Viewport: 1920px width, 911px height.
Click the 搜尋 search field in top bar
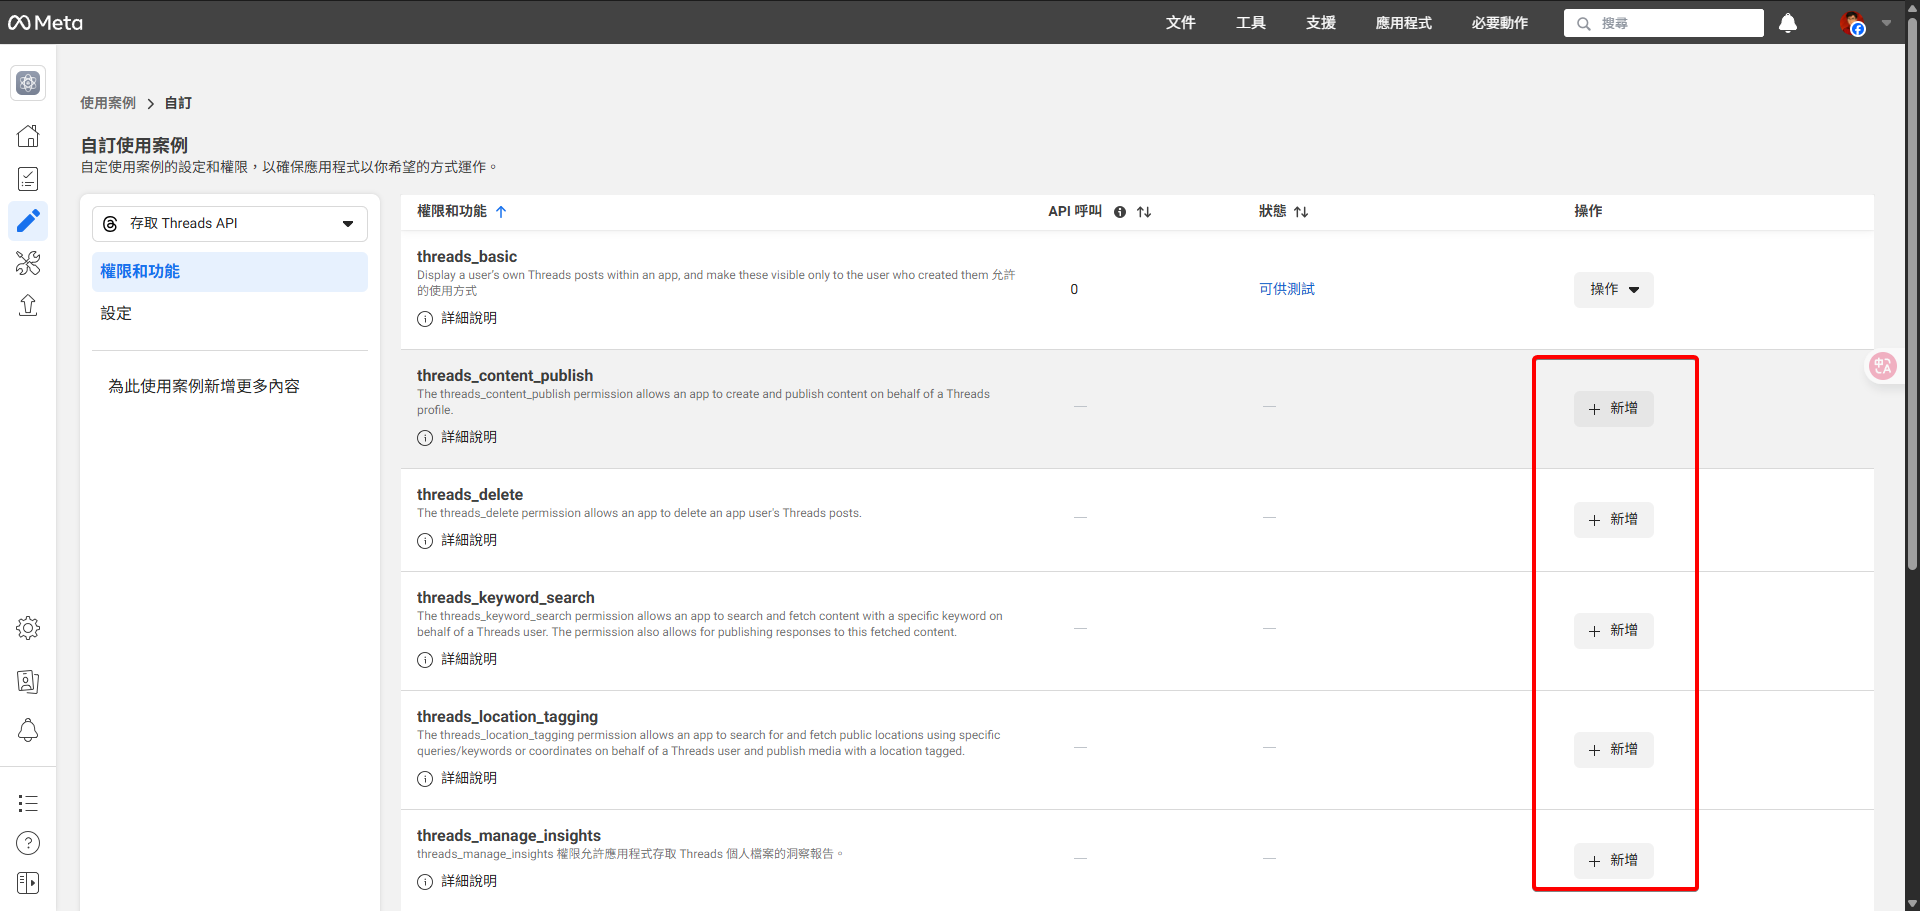point(1663,23)
